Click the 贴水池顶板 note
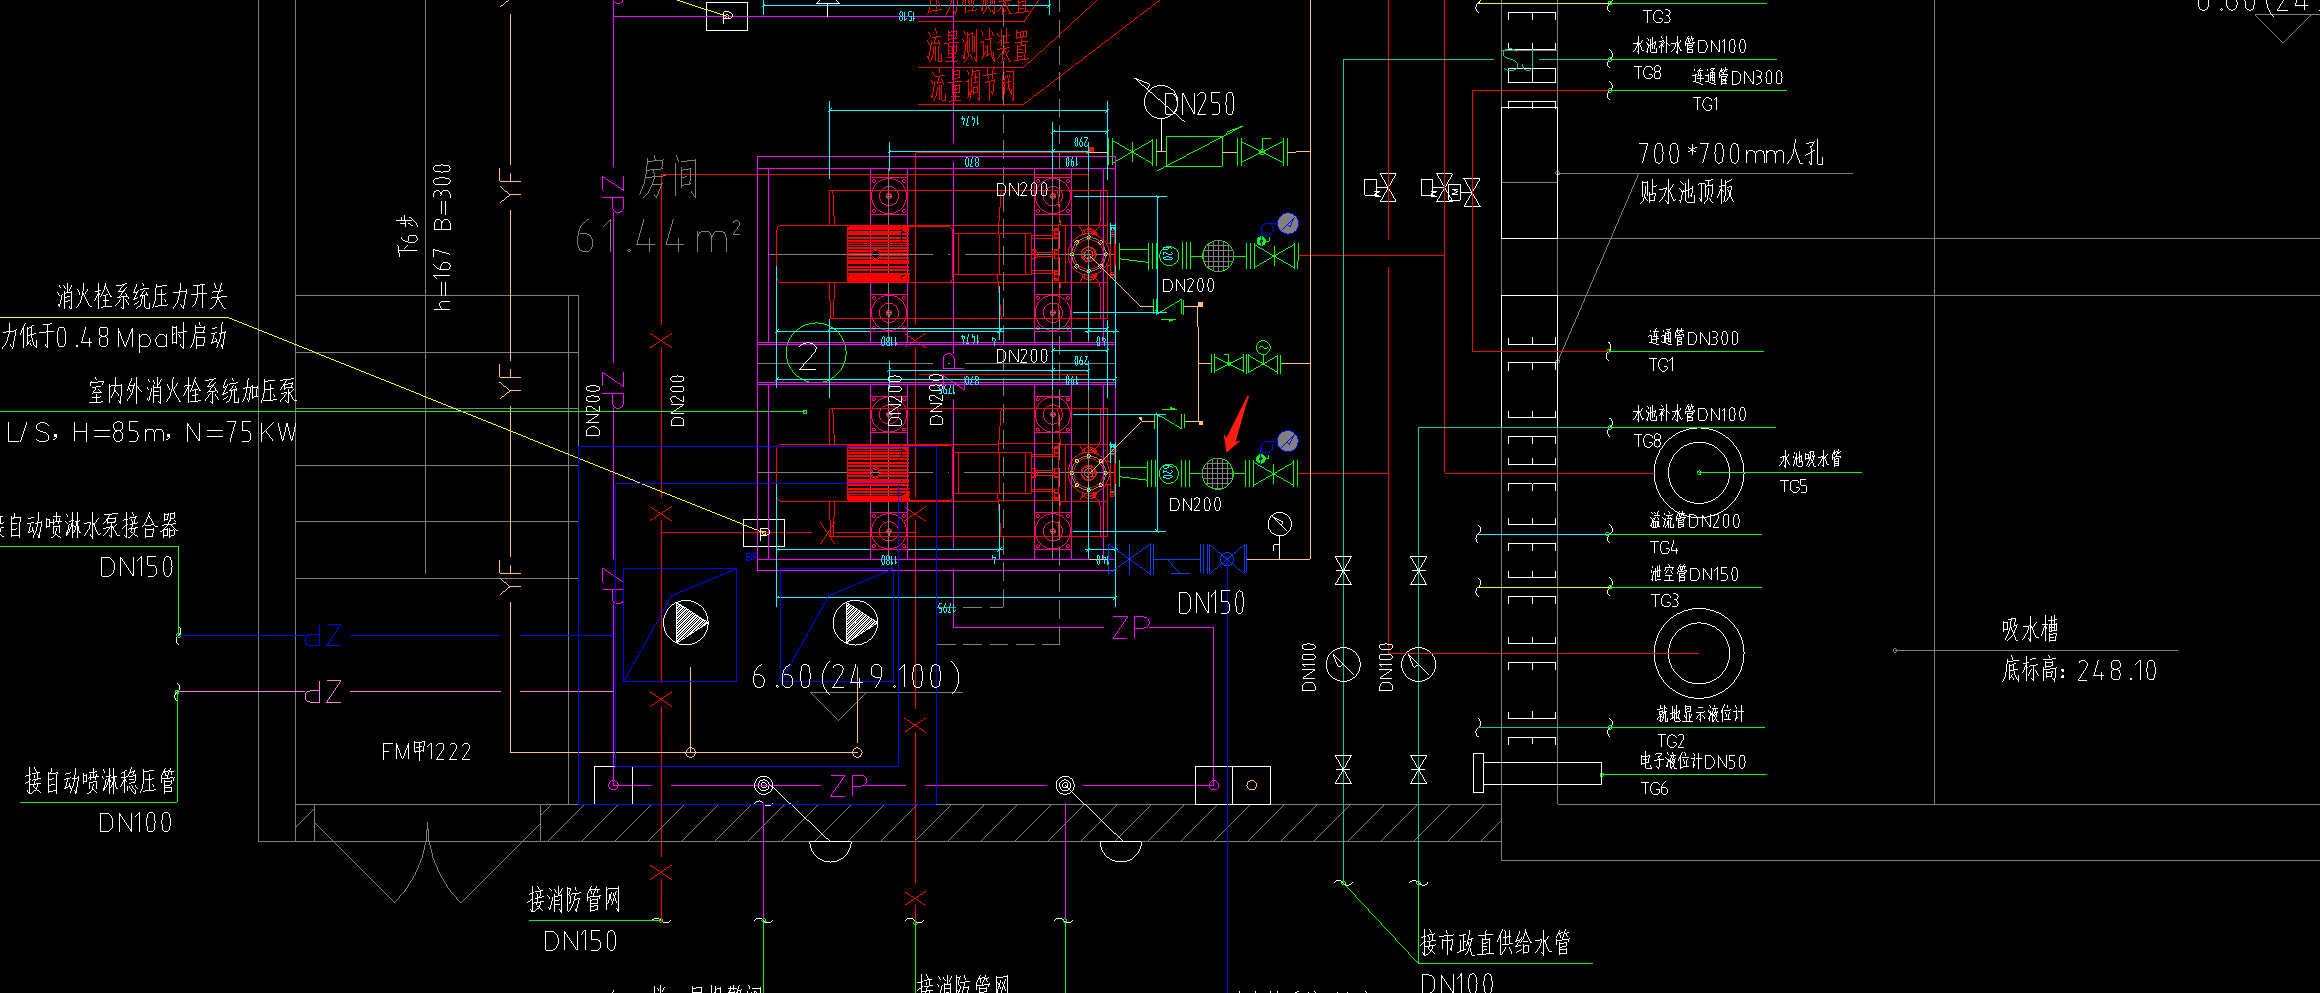 click(x=1687, y=191)
